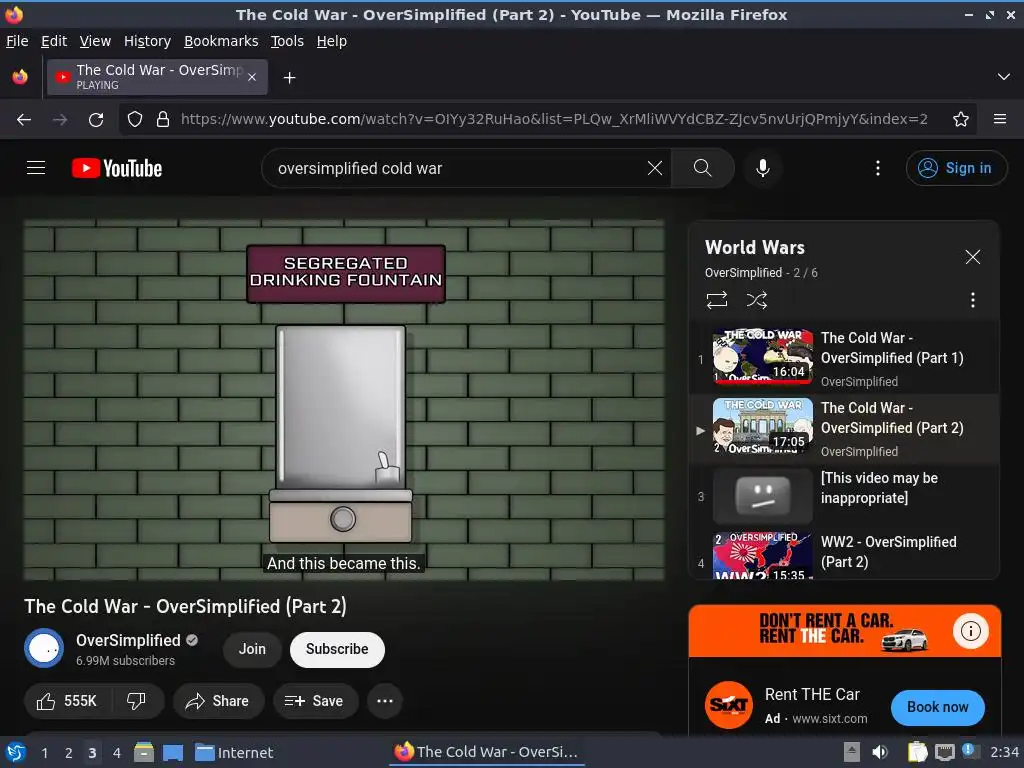Screen dimensions: 1024x768
Task: Open the YouTube guide hamburger menu
Action: pyautogui.click(x=36, y=168)
